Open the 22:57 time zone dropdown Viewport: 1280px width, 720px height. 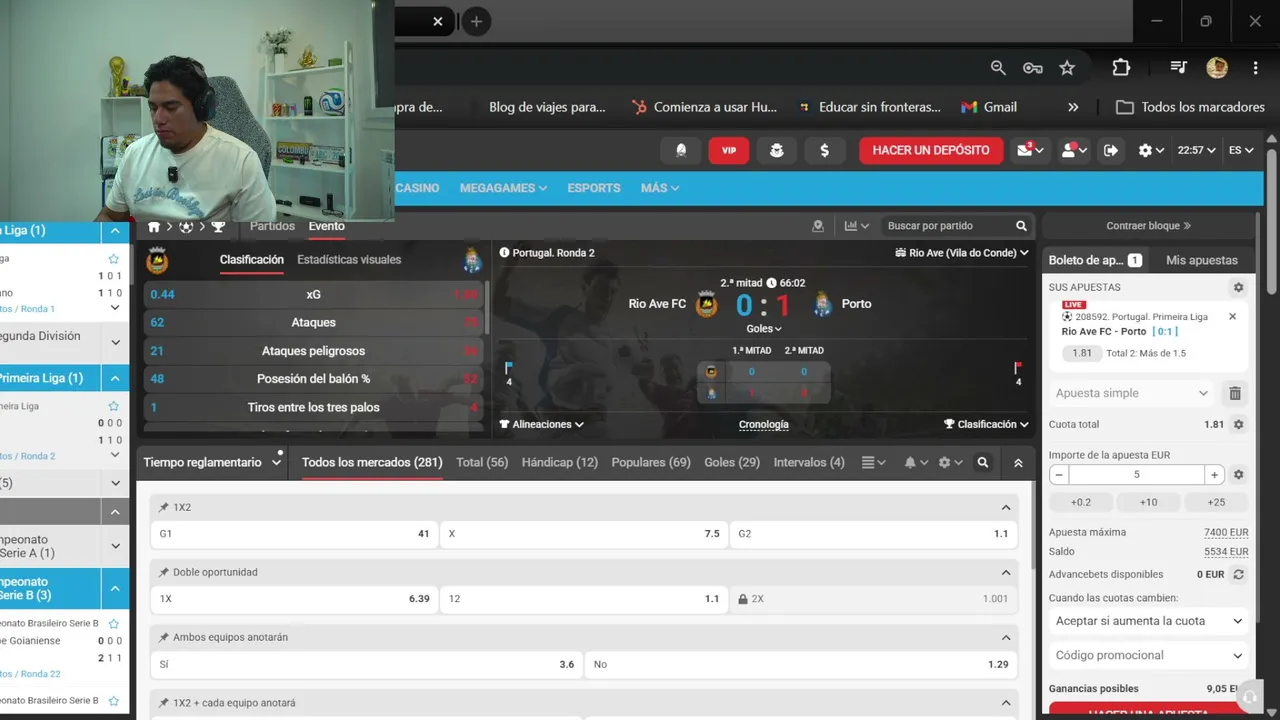[x=1196, y=150]
